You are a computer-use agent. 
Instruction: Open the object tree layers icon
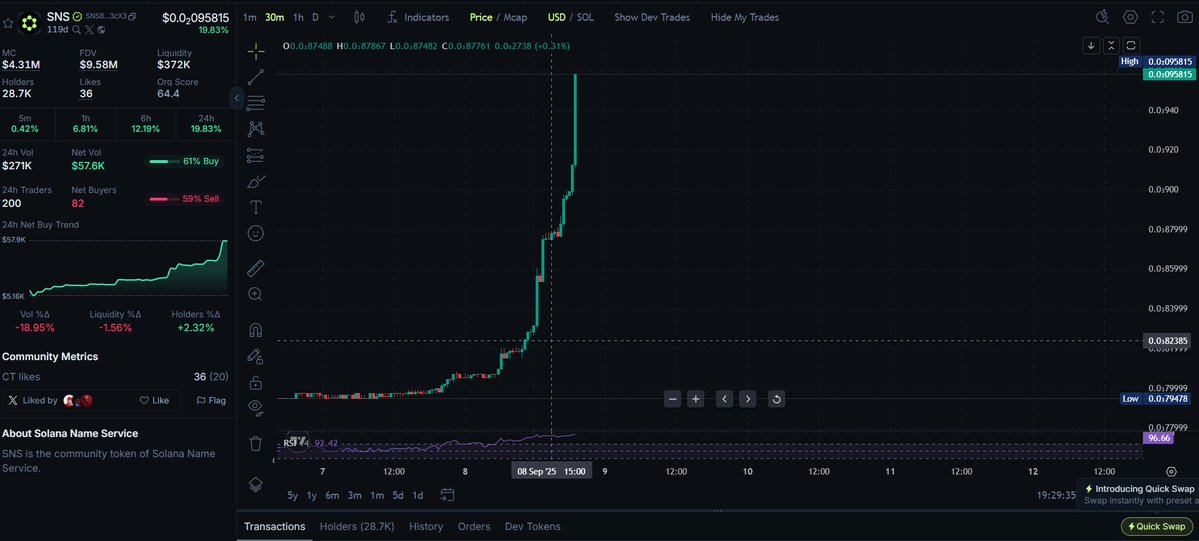[x=256, y=484]
